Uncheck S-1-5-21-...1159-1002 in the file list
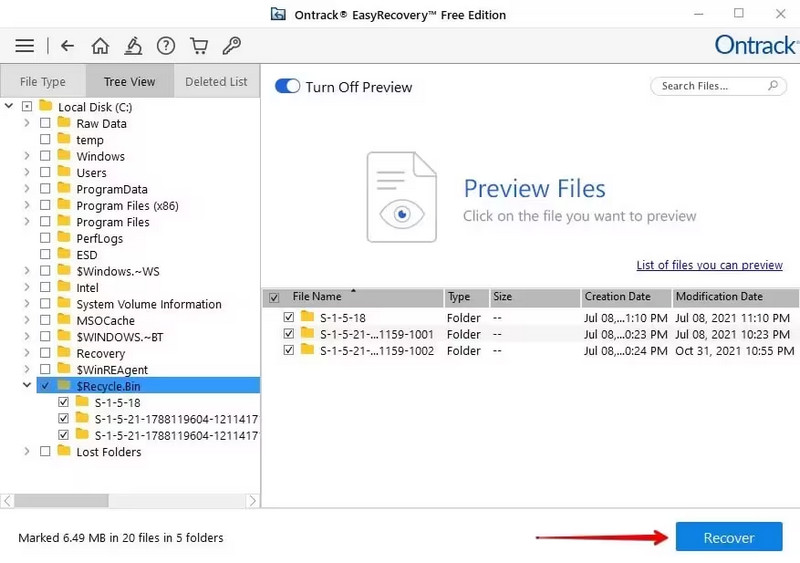The image size is (800, 563). coord(289,350)
